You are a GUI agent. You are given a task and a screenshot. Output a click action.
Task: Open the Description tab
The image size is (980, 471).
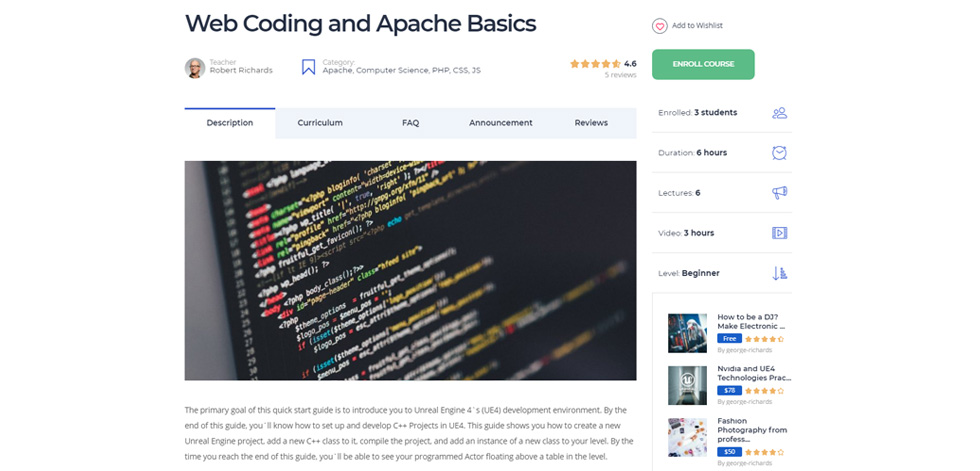click(230, 123)
